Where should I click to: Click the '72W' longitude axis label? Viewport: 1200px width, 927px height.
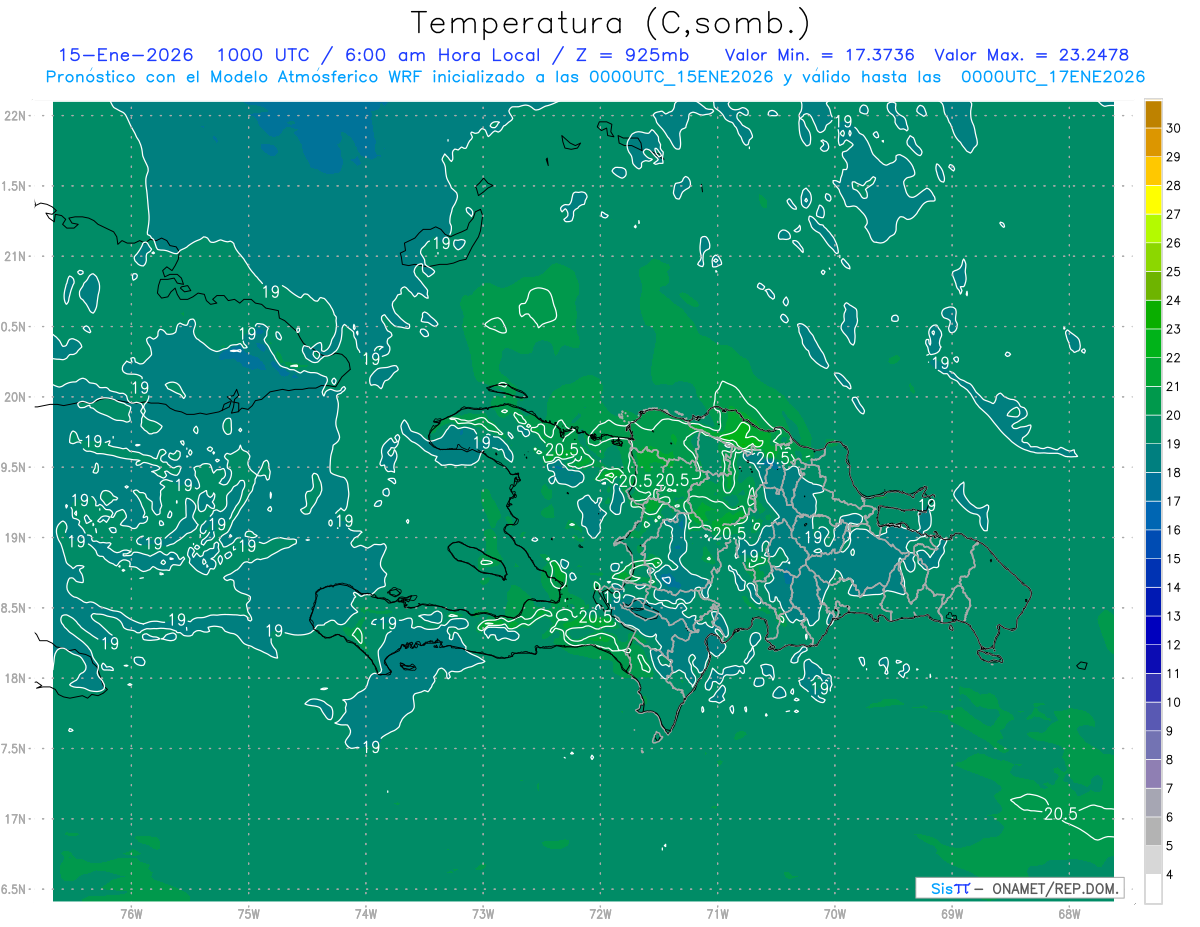coord(600,913)
